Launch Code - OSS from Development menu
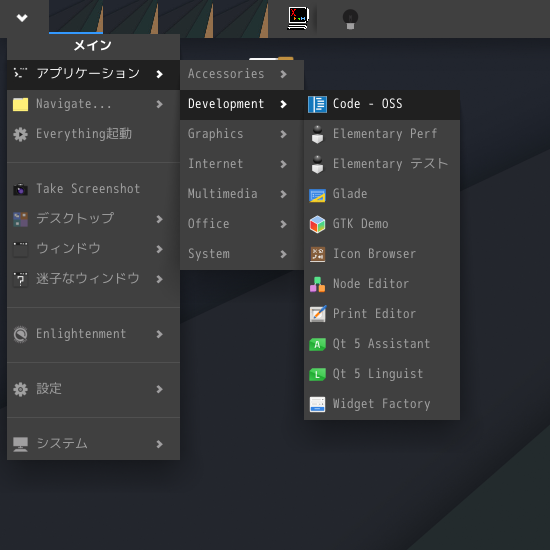 [382, 104]
